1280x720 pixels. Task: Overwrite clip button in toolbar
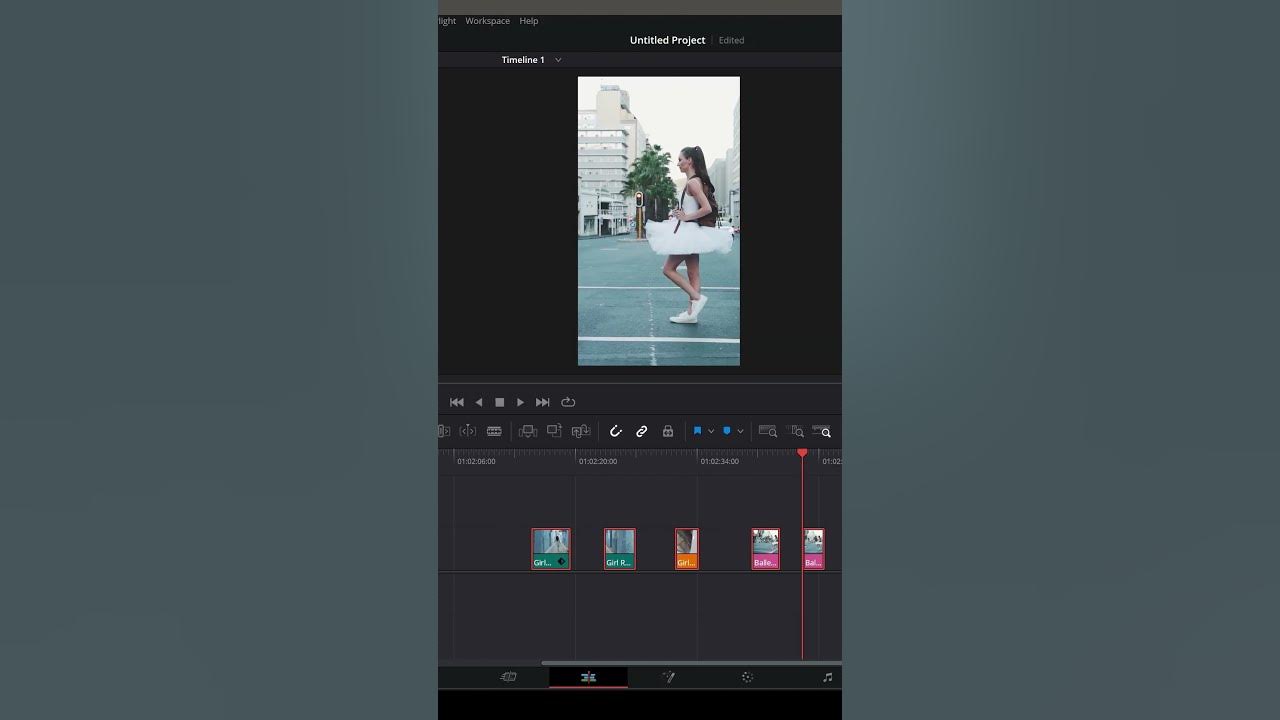(554, 431)
